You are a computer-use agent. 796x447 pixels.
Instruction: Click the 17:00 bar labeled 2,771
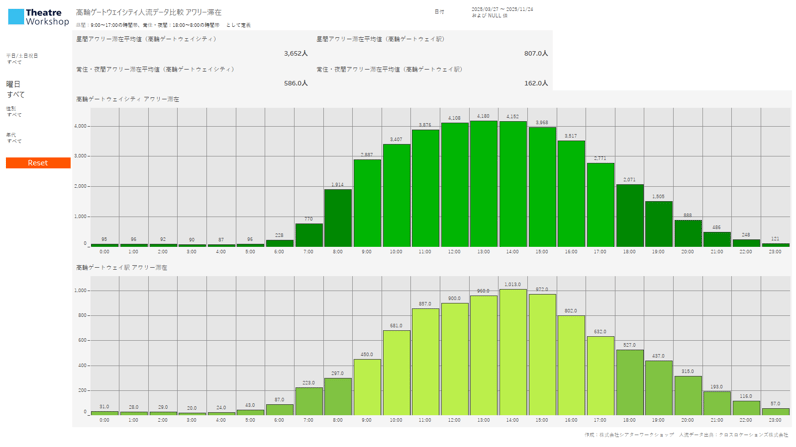(600, 205)
